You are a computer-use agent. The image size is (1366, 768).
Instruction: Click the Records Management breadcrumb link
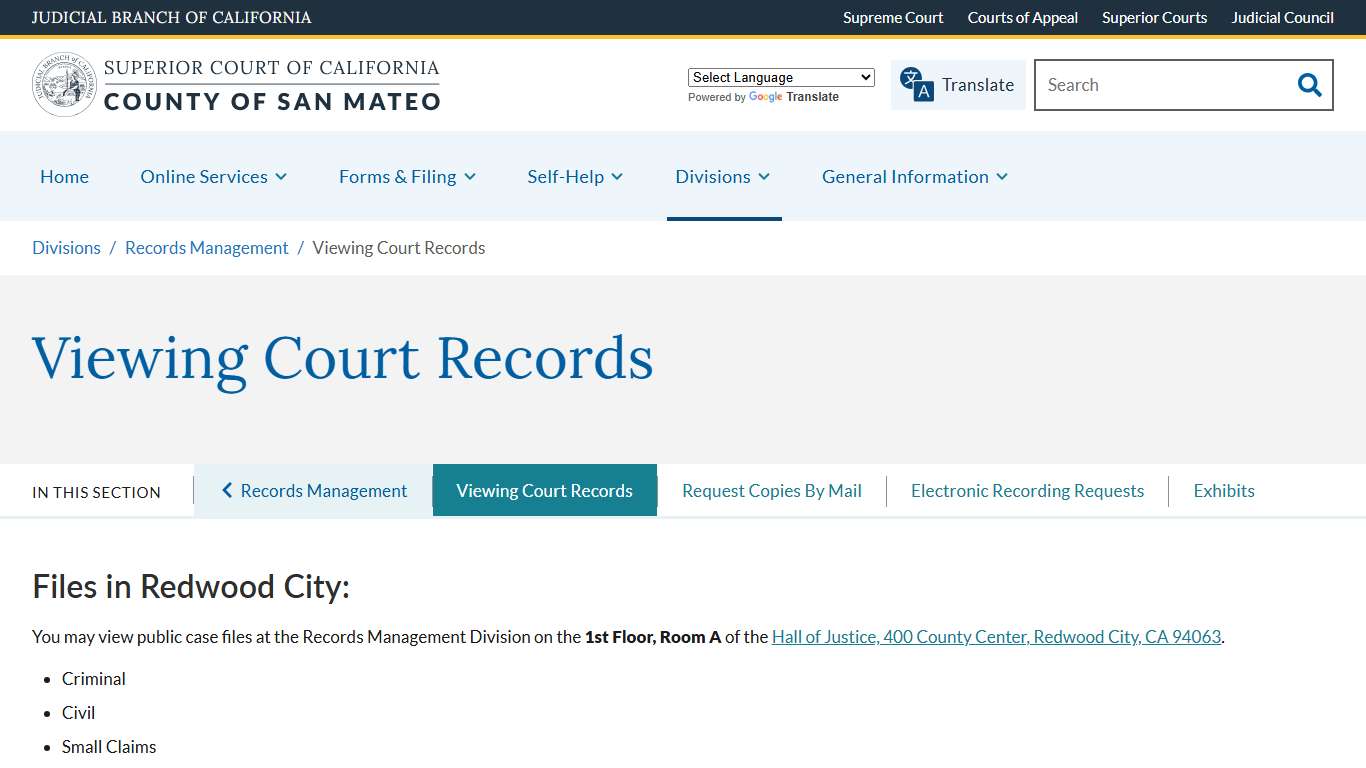click(206, 247)
